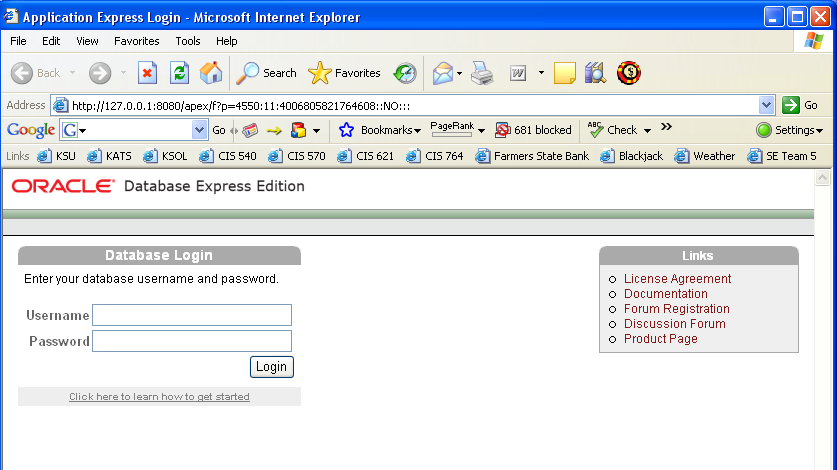Go to the Home page icon

[211, 73]
